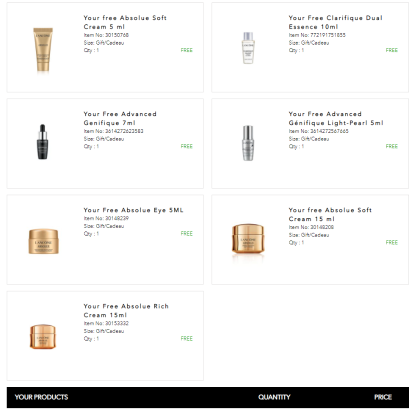Click the Absolue Soft Cream 5 ml tube image
The width and height of the screenshot is (420, 420).
tap(43, 50)
